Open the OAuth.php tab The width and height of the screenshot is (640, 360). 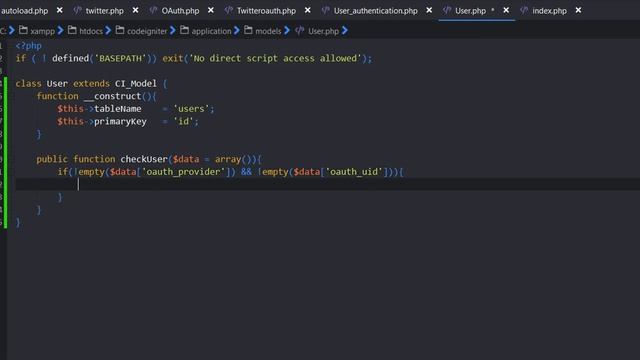click(x=180, y=11)
